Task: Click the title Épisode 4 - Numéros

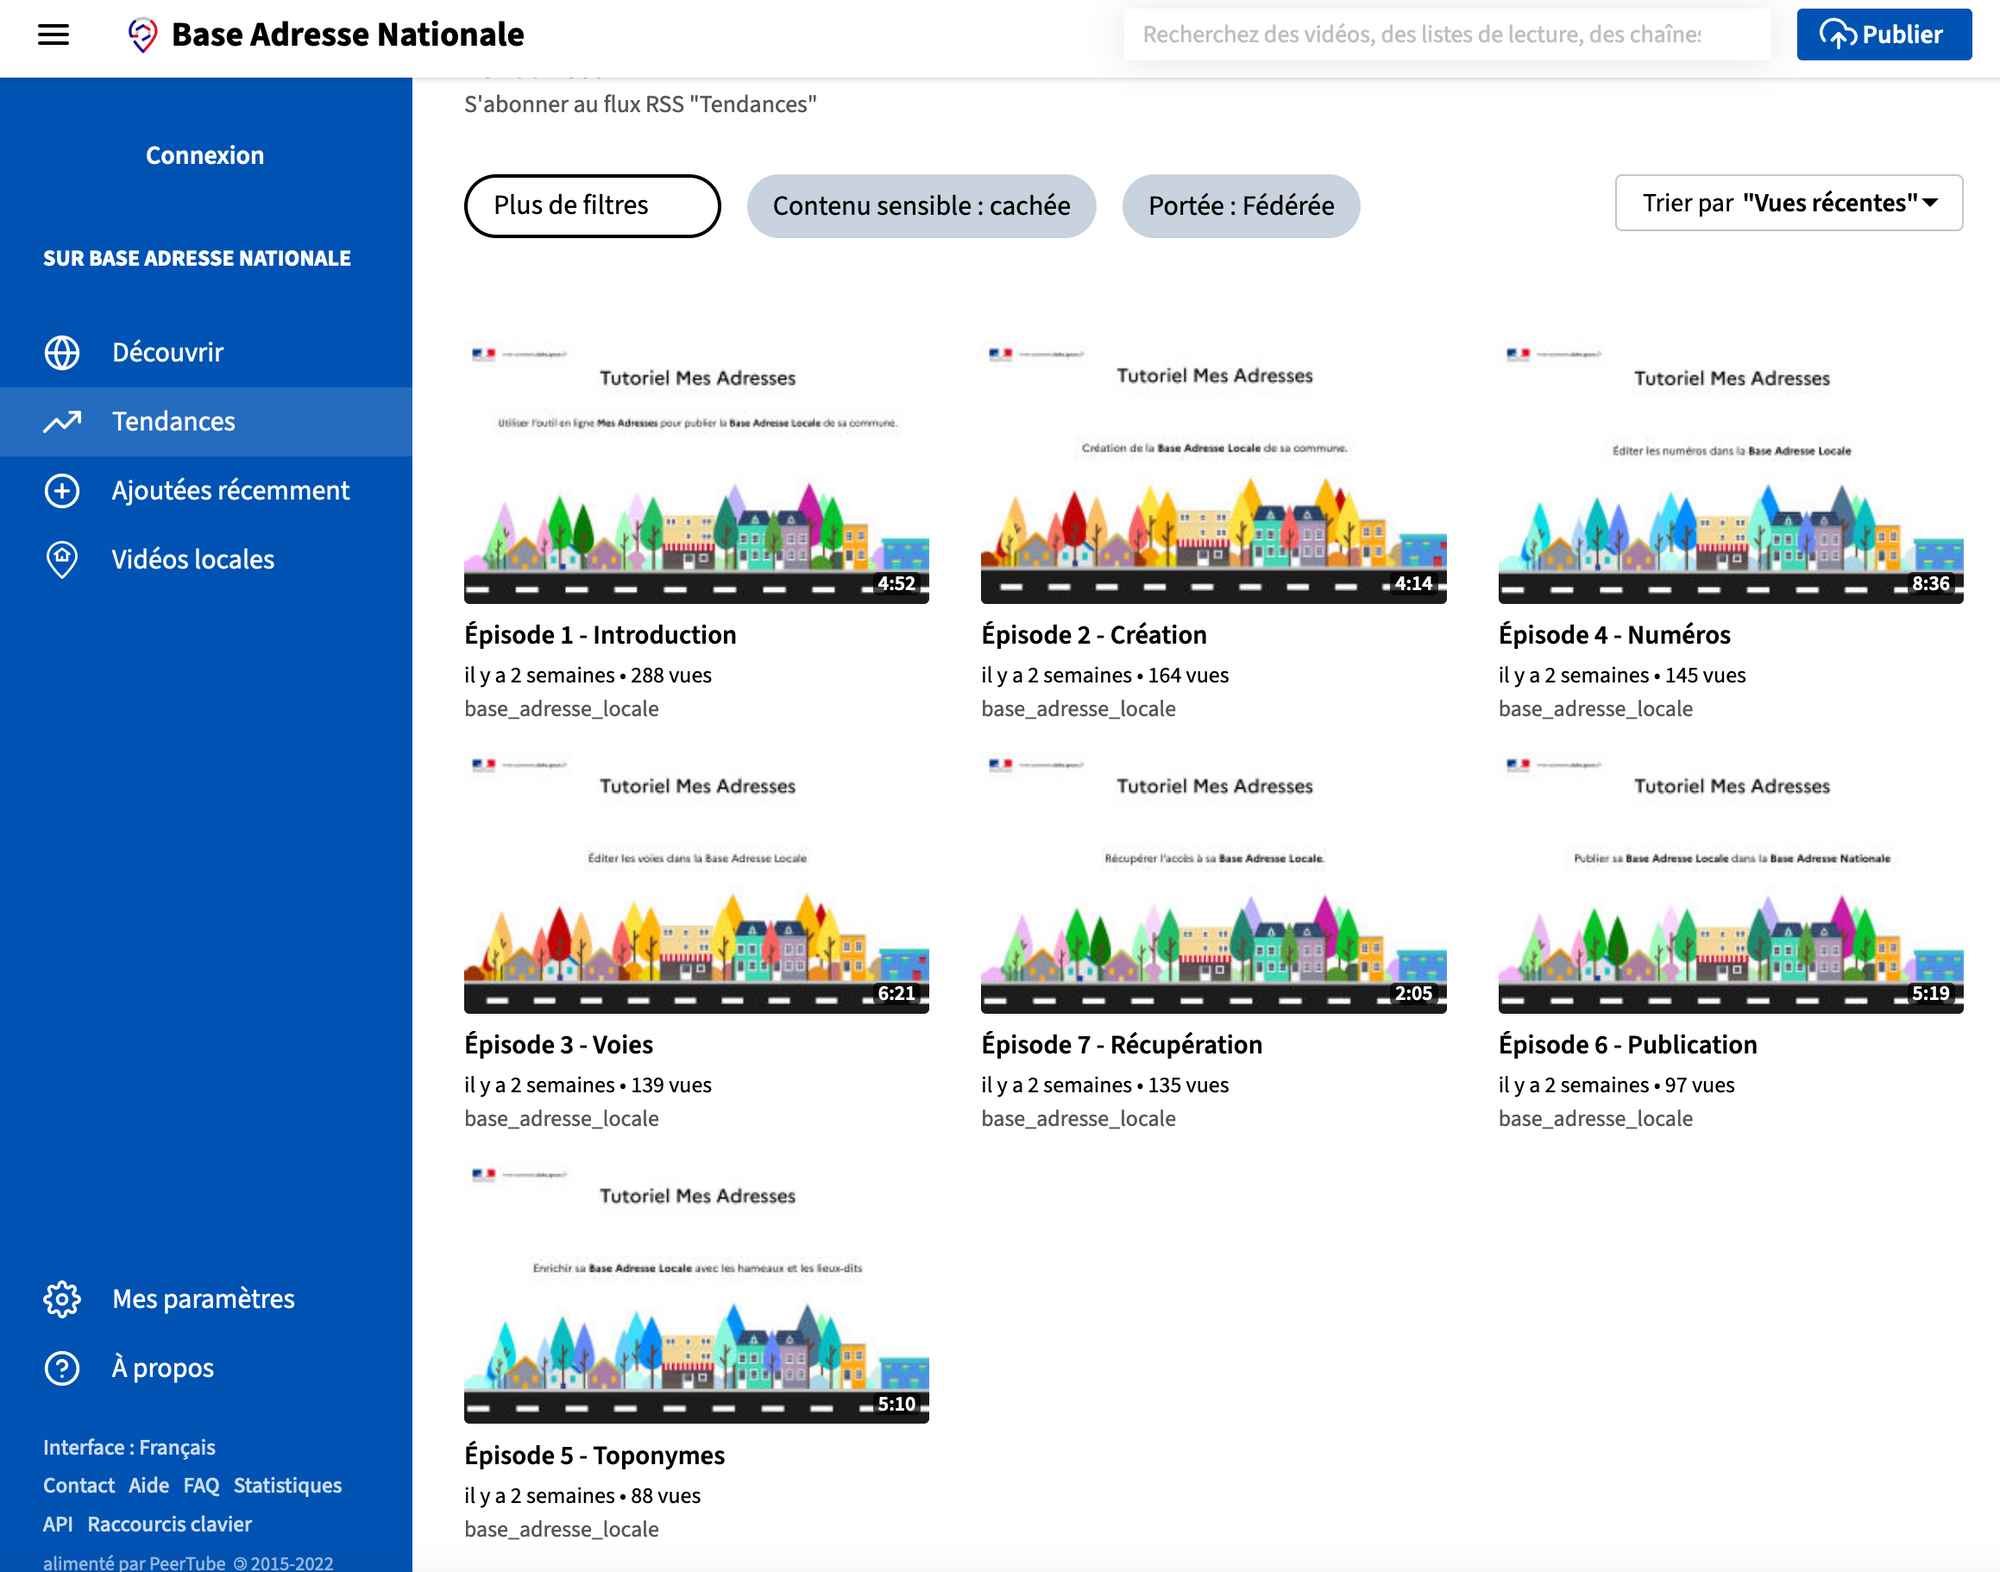Action: click(1614, 635)
